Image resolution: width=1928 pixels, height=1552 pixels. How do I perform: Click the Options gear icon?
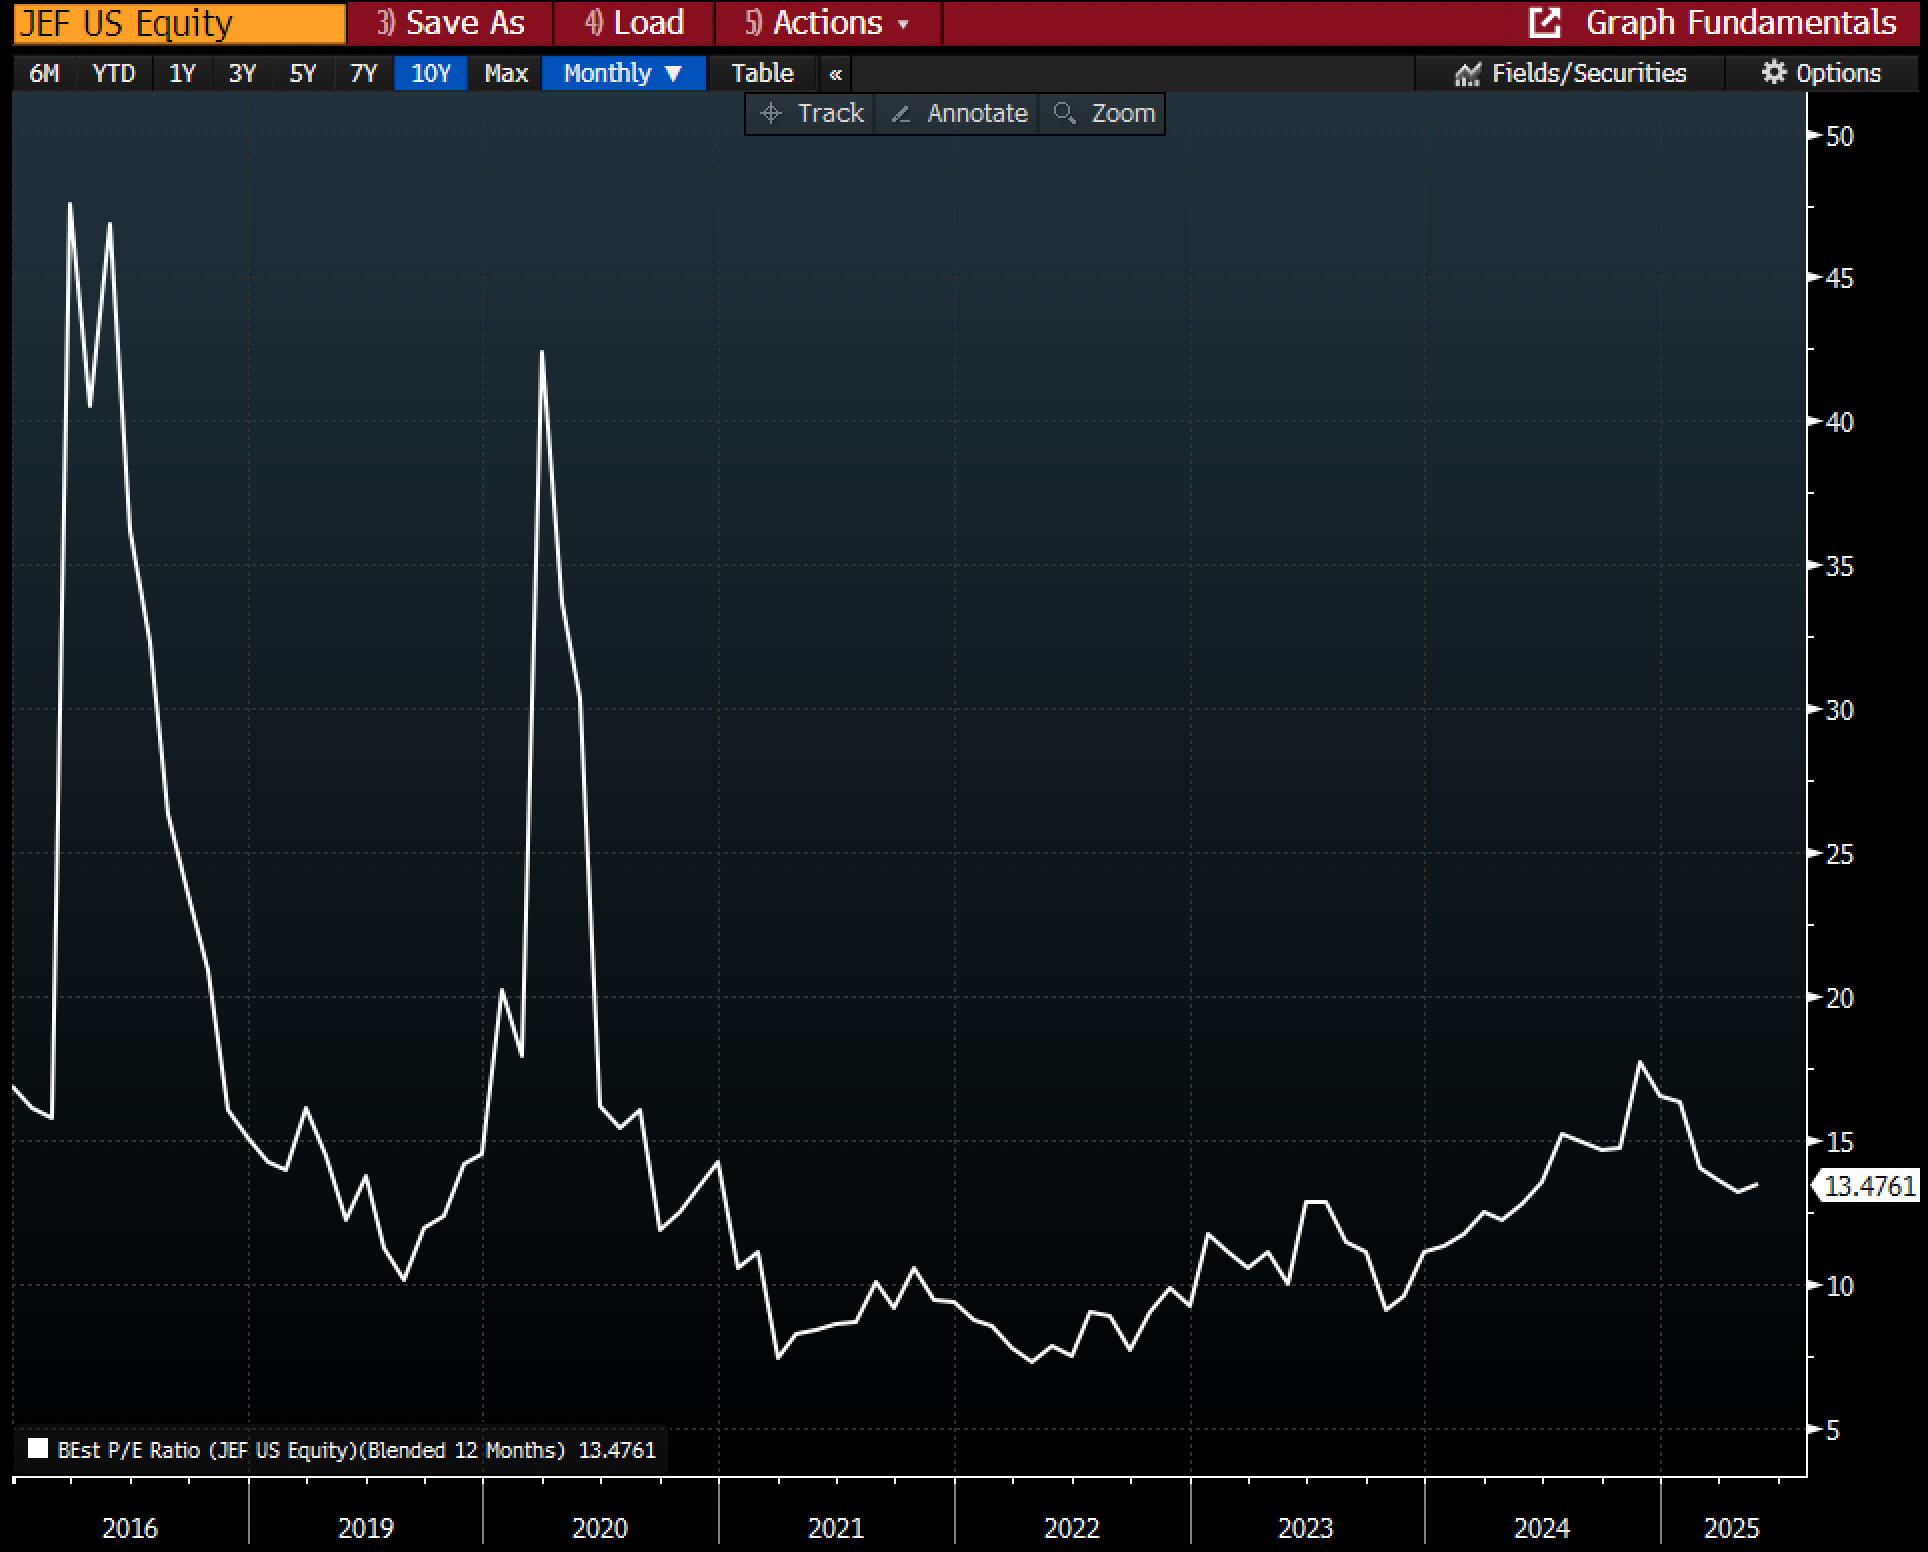(1773, 73)
